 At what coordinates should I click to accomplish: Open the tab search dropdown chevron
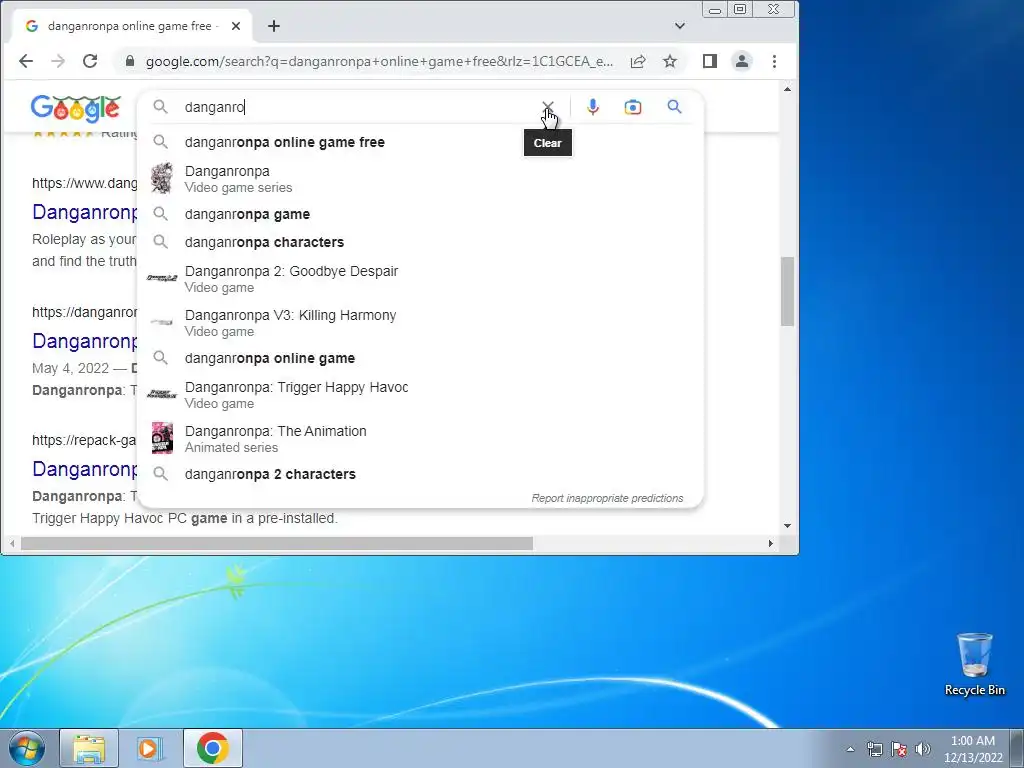point(680,26)
